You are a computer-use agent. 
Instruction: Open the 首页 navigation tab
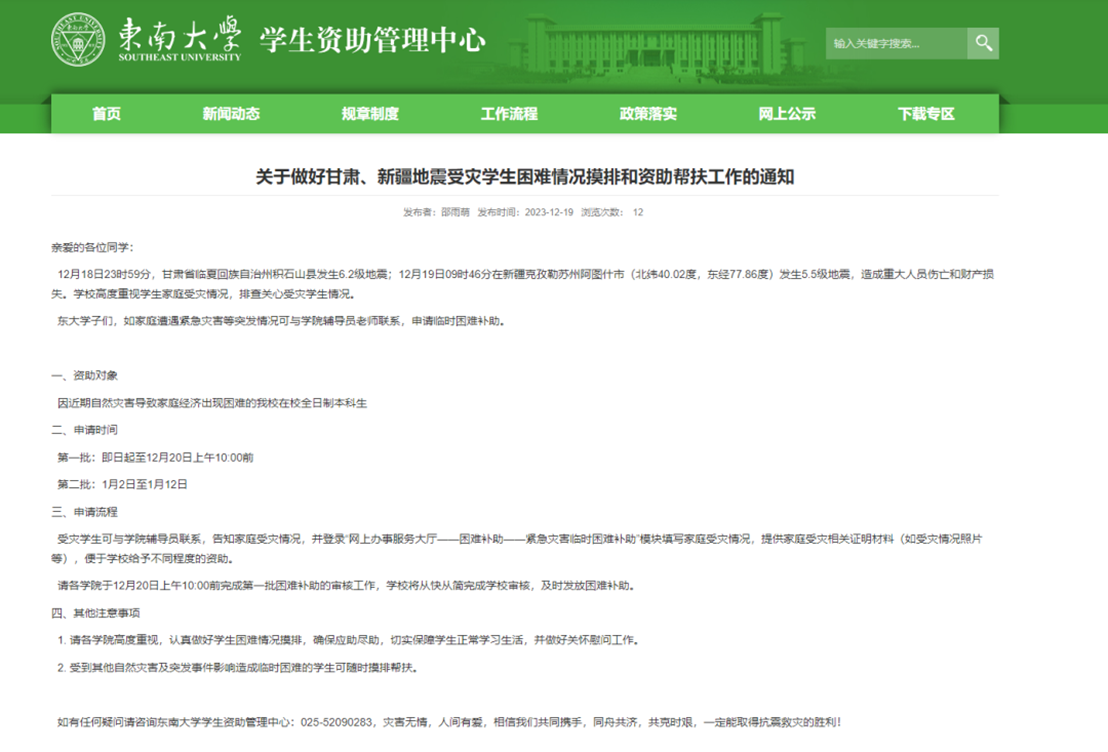pyautogui.click(x=106, y=114)
